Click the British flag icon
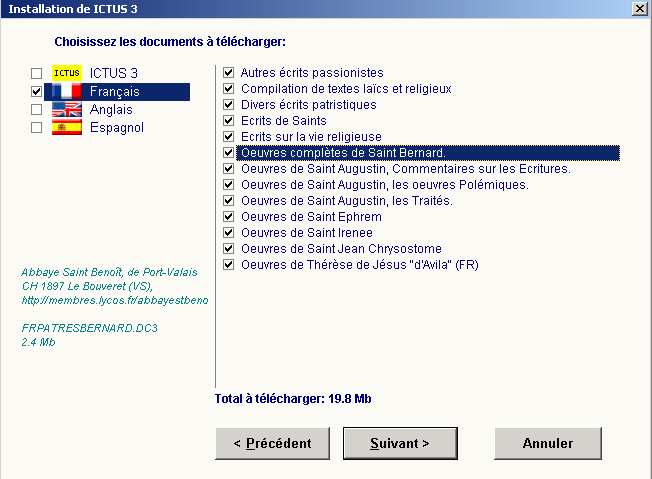652x479 pixels. (67, 109)
